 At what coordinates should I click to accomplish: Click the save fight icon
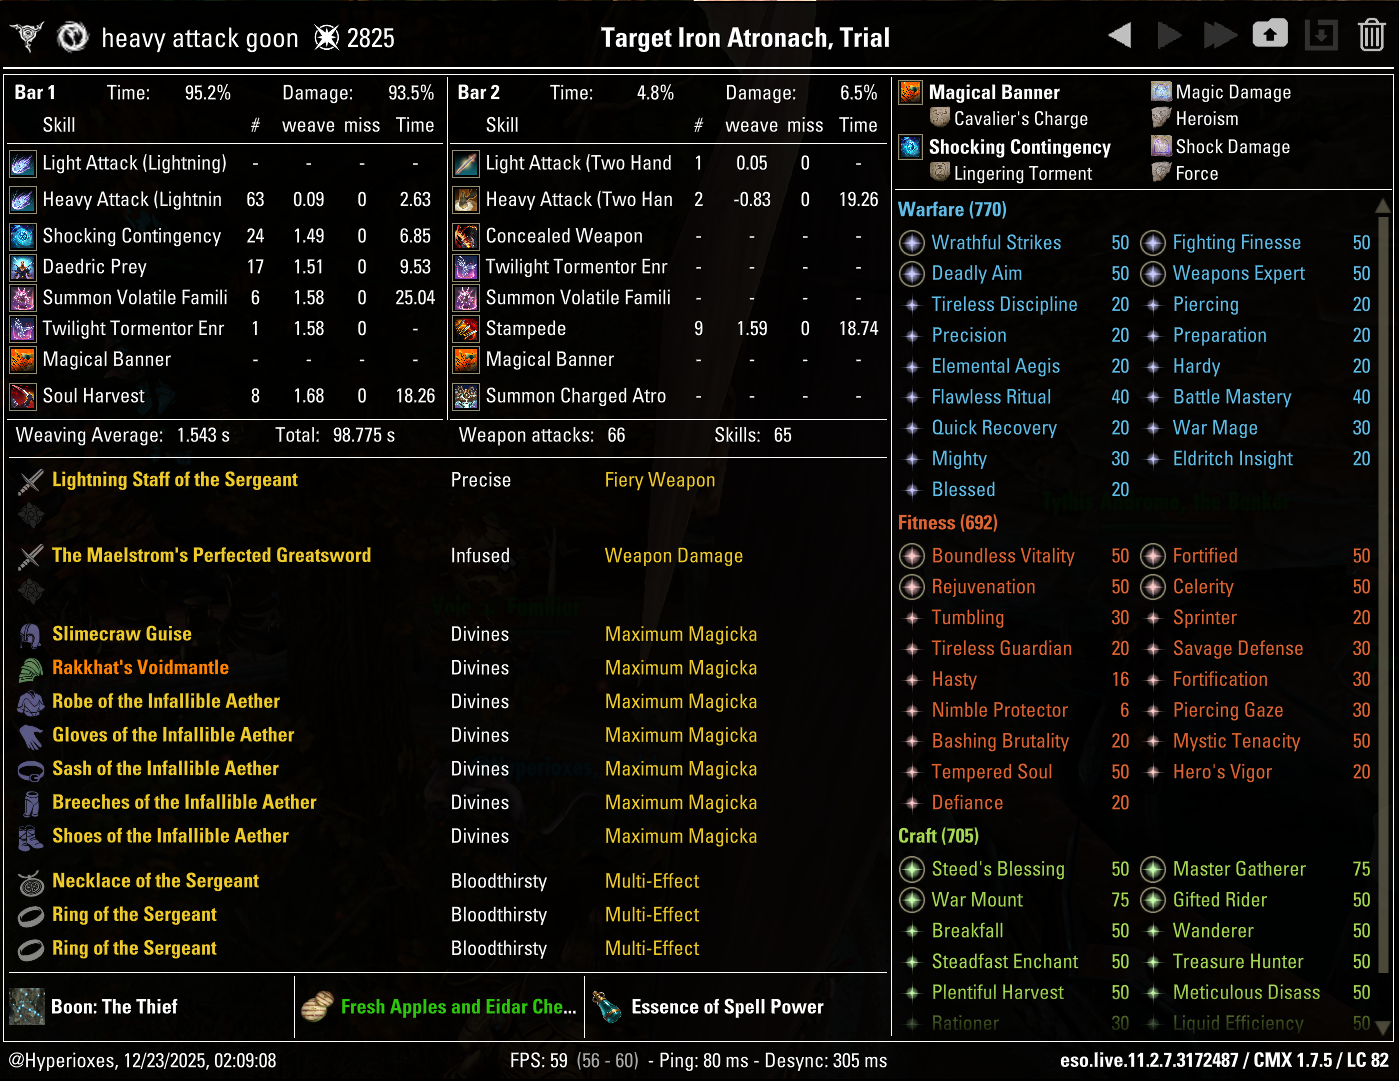point(1270,35)
